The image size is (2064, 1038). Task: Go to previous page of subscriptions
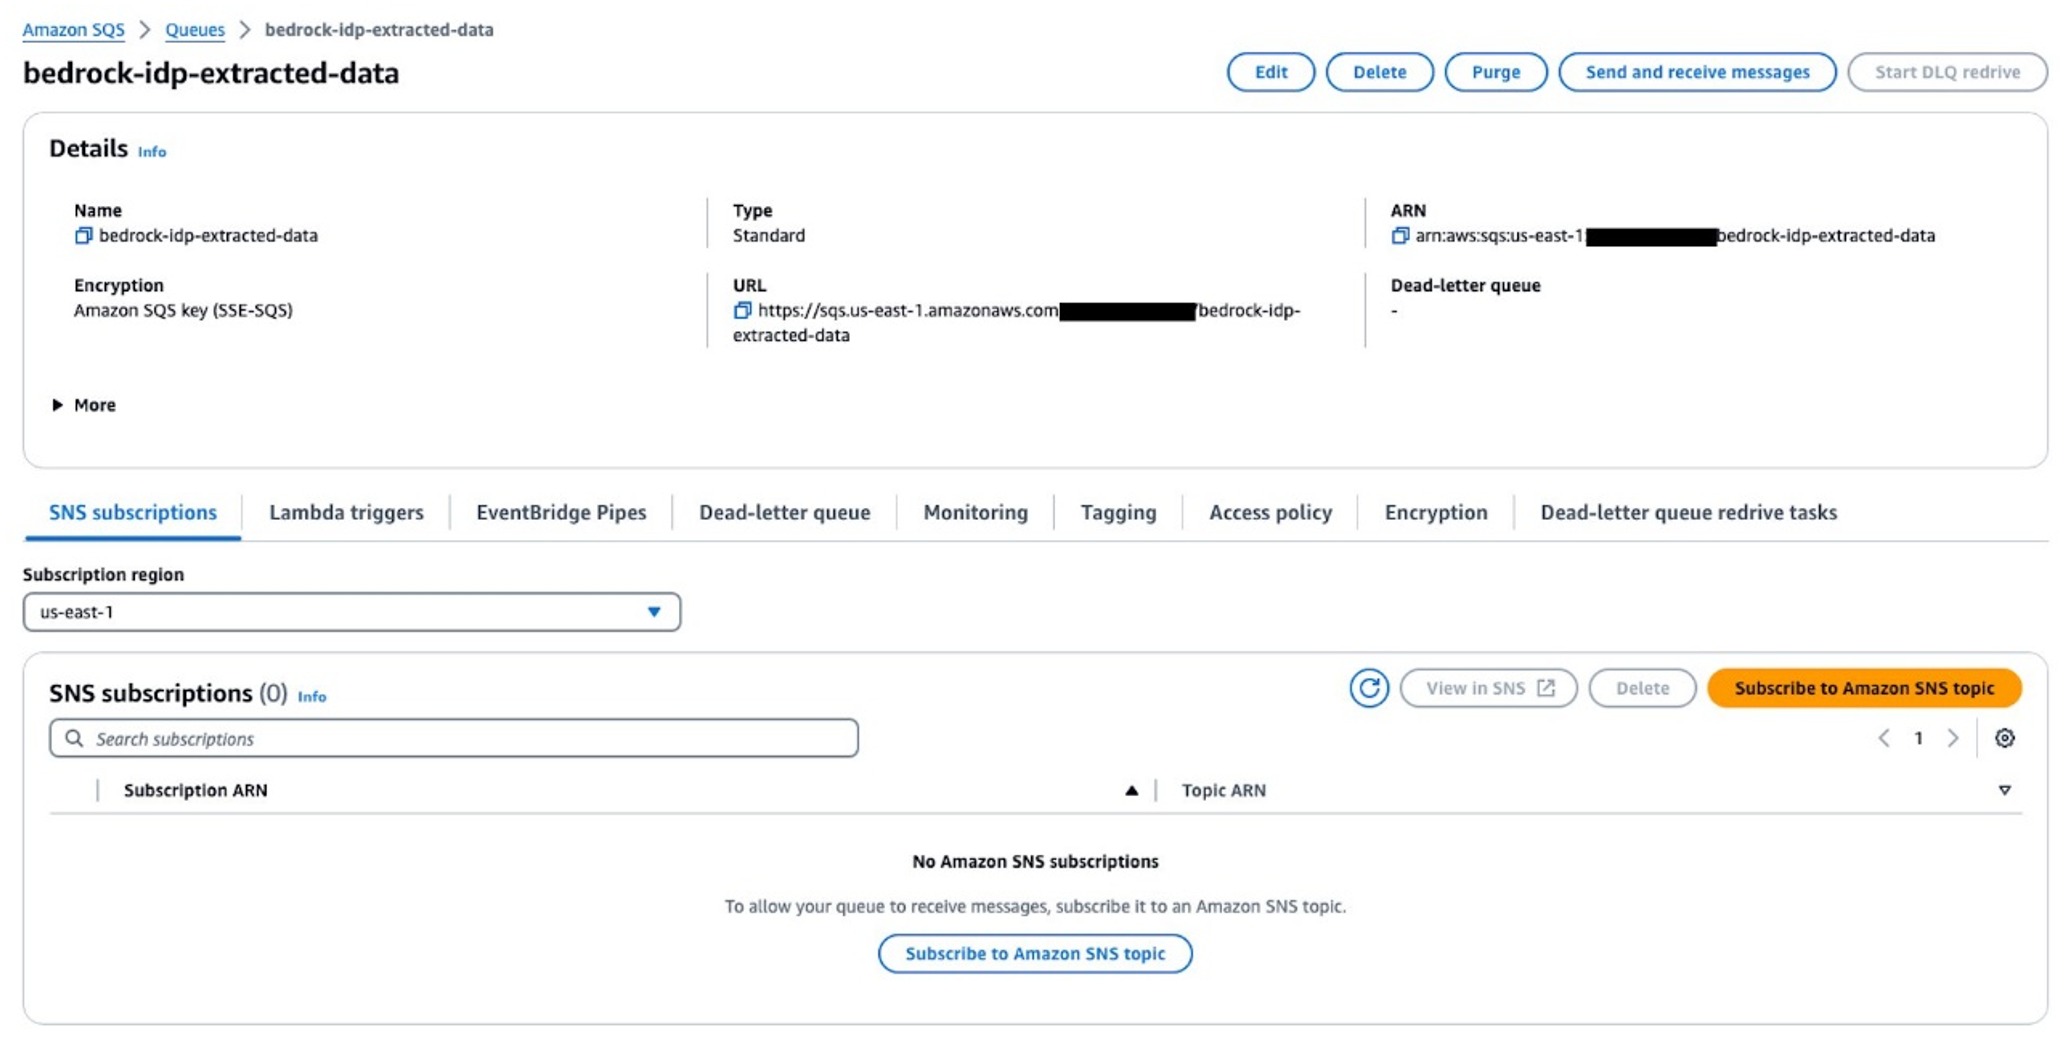pyautogui.click(x=1884, y=738)
